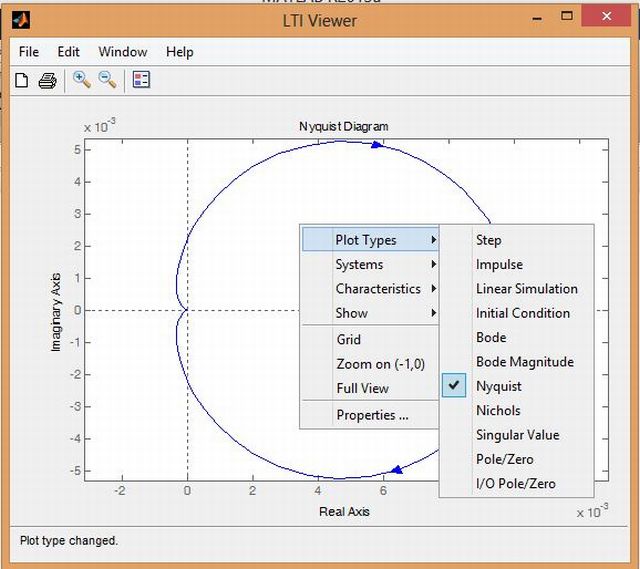This screenshot has height=569, width=640.
Task: Click the Imaginary Axis label
Action: pos(56,312)
